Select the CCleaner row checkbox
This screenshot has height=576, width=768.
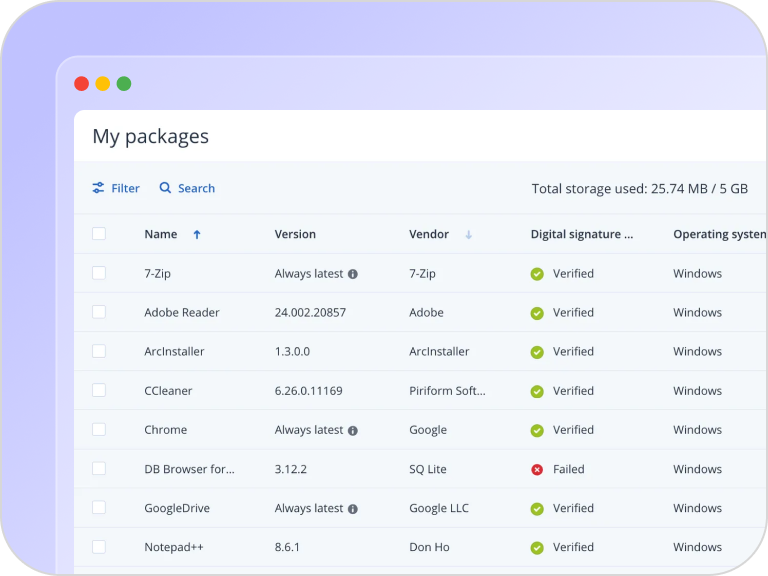(x=99, y=390)
